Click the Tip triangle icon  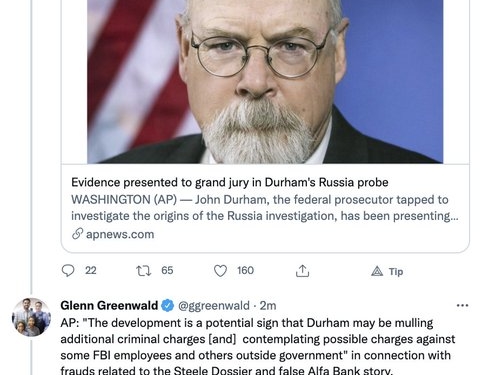[377, 271]
